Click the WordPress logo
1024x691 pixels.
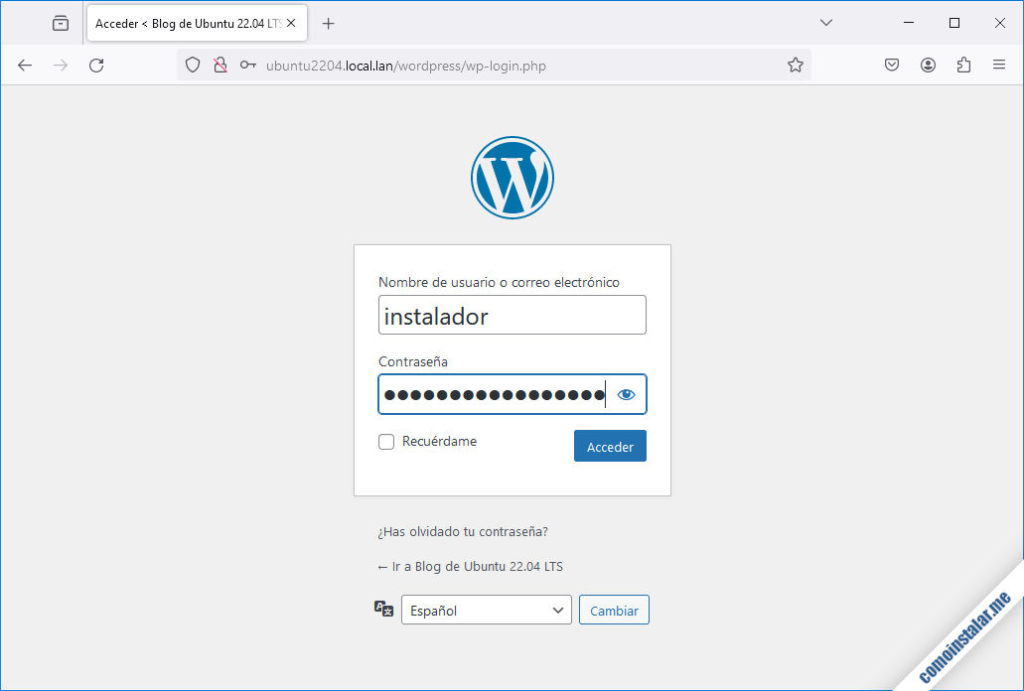click(511, 177)
